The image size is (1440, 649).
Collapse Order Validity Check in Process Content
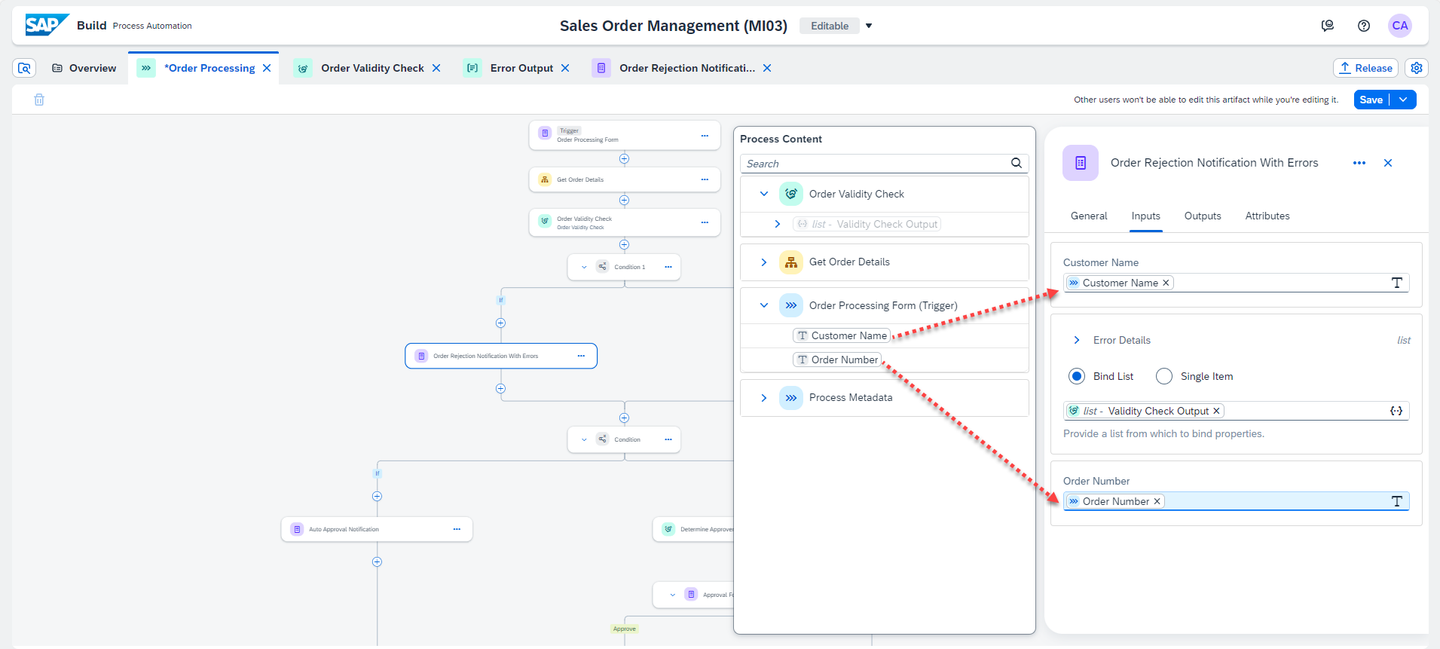click(763, 194)
